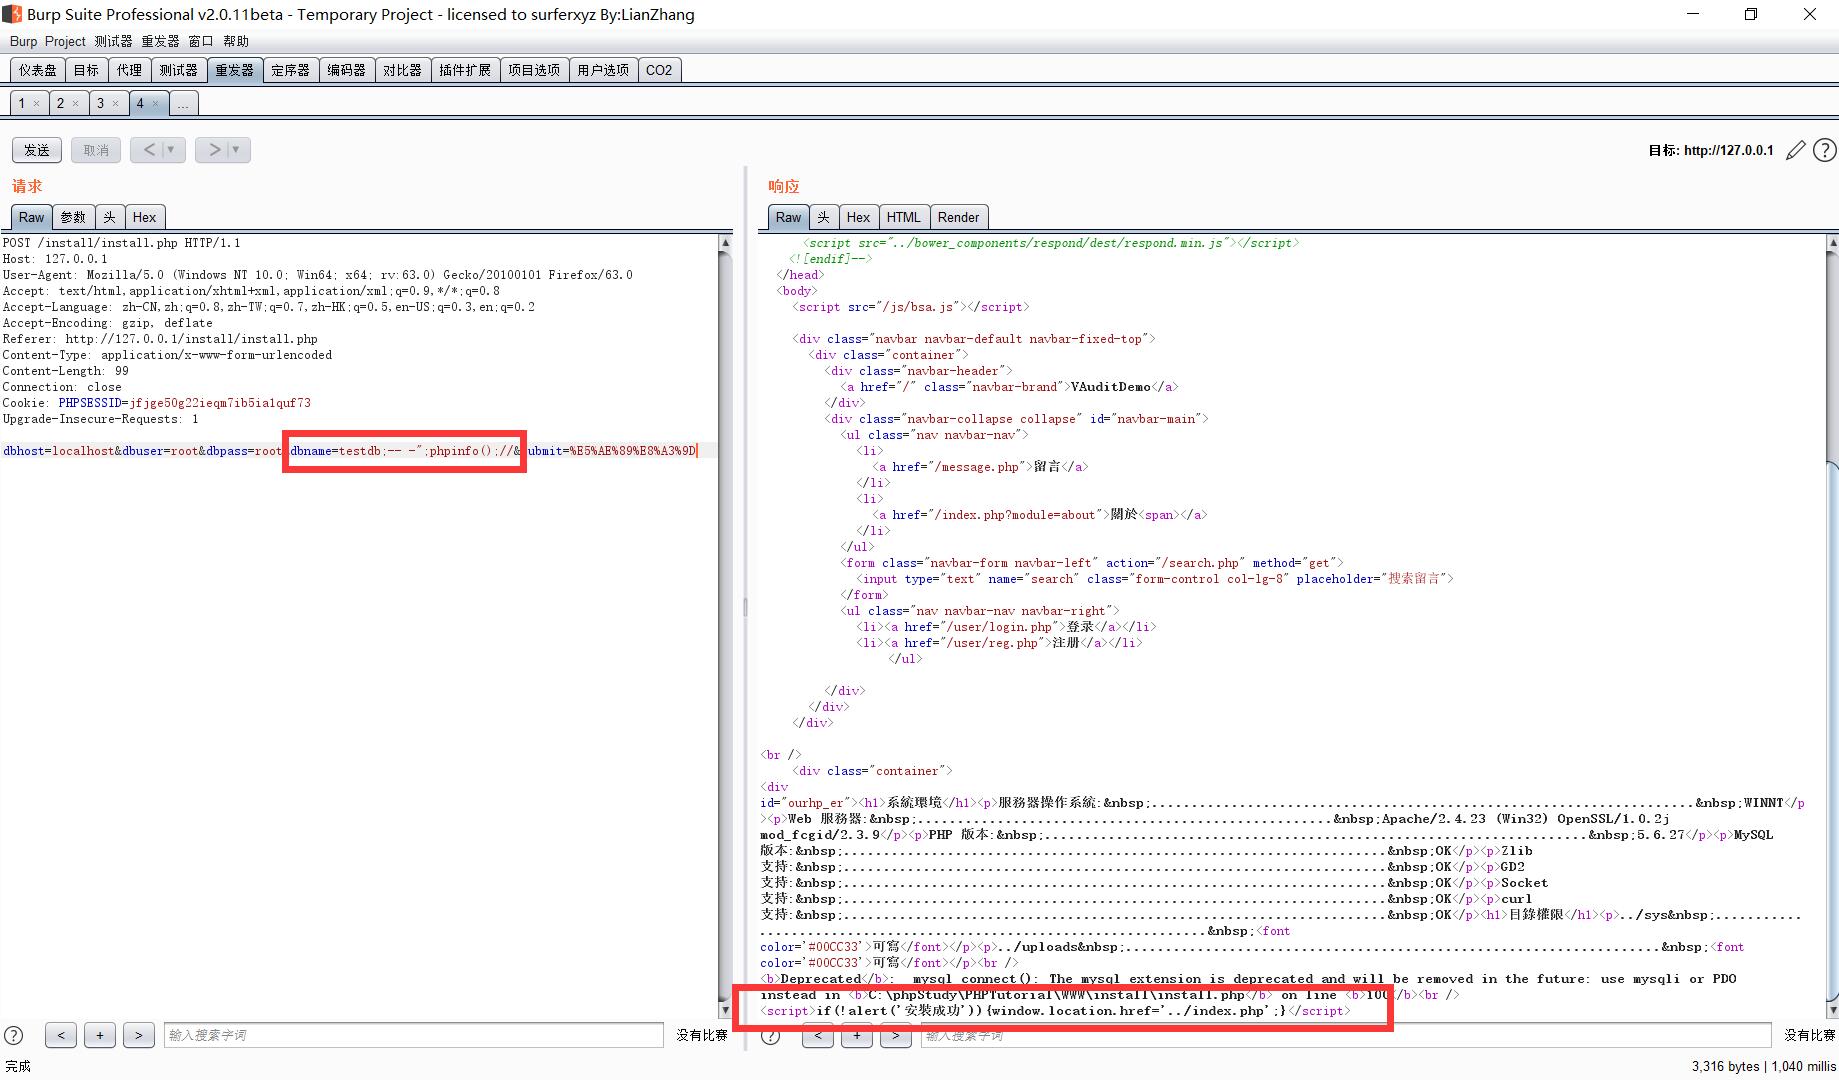
Task: Click response search next match button
Action: point(896,1038)
